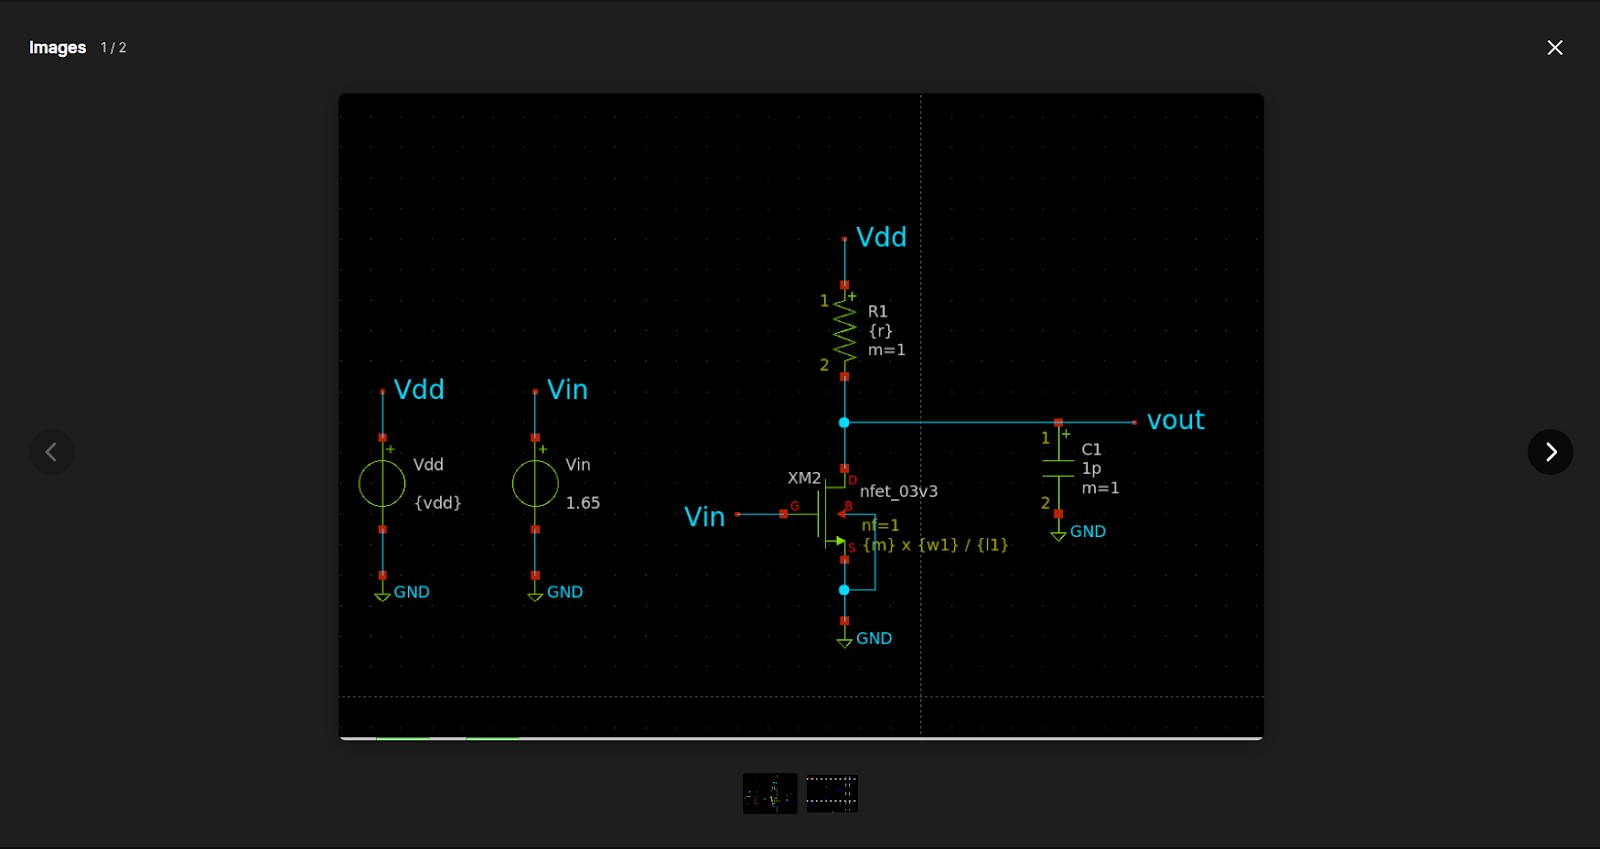
Task: Click the 'R1' resistor label
Action: tap(878, 311)
